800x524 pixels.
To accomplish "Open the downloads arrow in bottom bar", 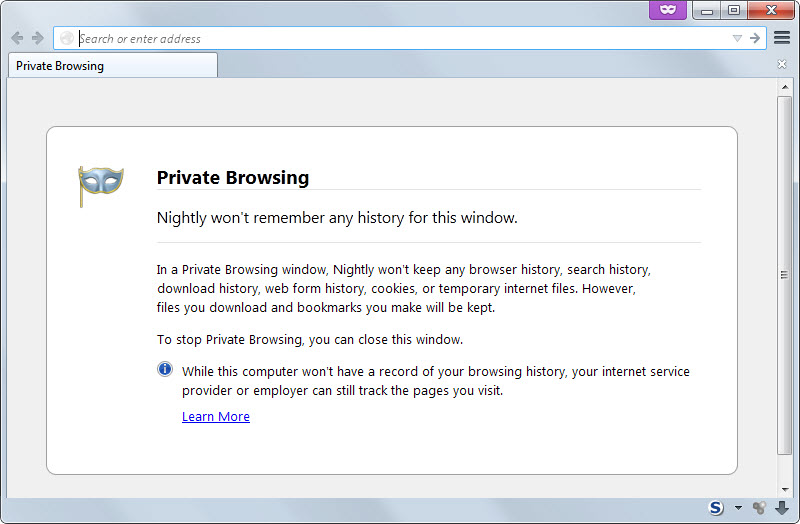I will pyautogui.click(x=782, y=508).
